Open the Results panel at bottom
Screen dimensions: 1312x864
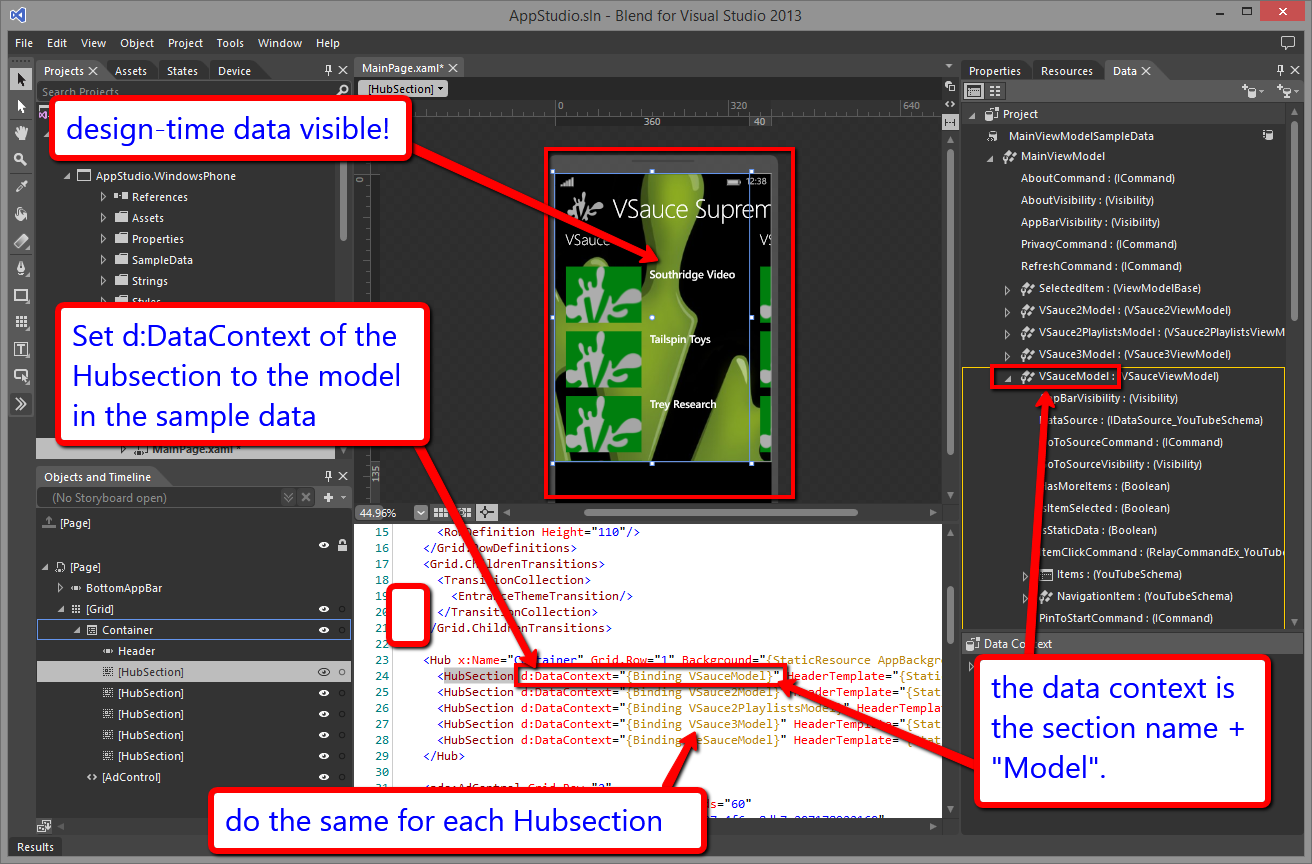pyautogui.click(x=35, y=847)
